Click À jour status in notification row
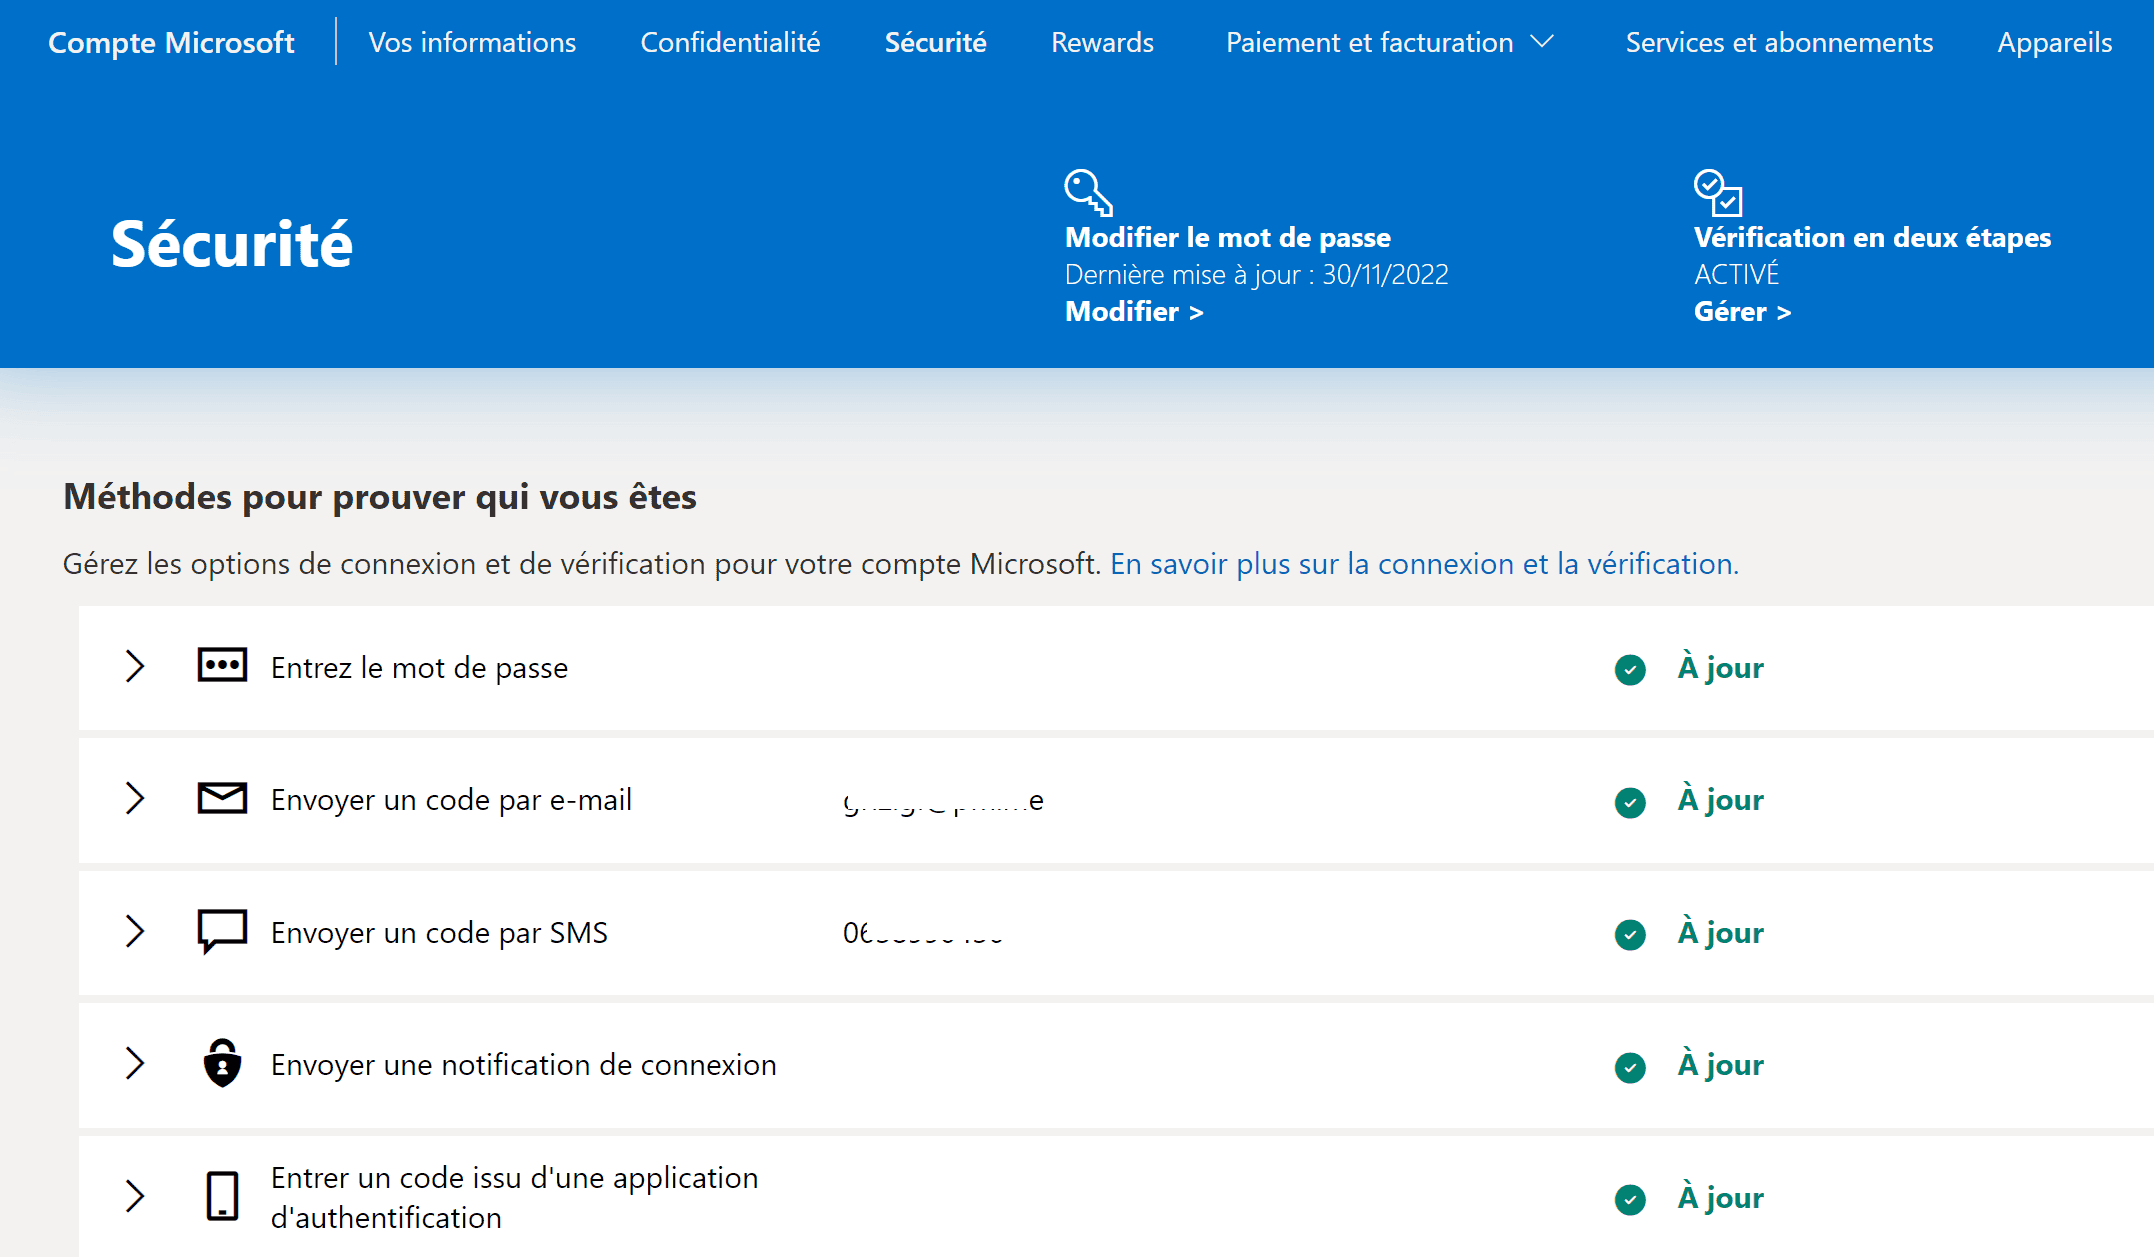Image resolution: width=2154 pixels, height=1257 pixels. pos(1720,1064)
